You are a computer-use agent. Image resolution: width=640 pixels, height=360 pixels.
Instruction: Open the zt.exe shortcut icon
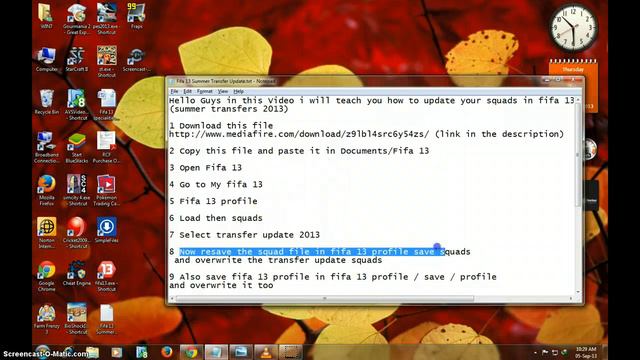click(x=107, y=61)
